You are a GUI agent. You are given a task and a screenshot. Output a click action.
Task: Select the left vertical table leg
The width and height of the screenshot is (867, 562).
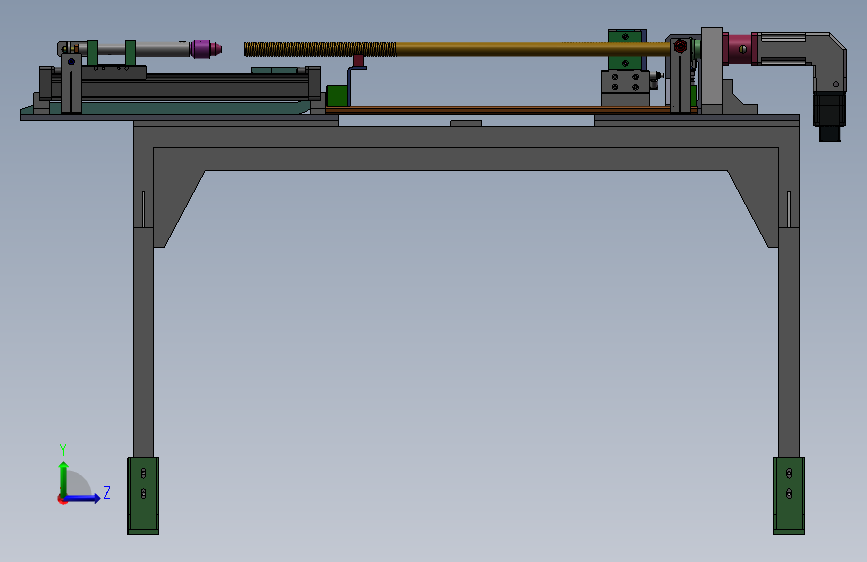pos(143,343)
